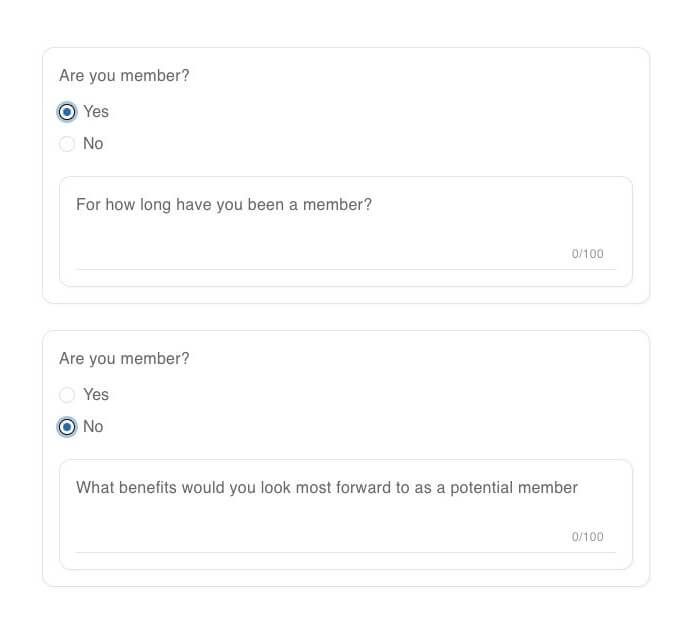Click the placeholder text about benefits as a potential member

click(x=327, y=488)
